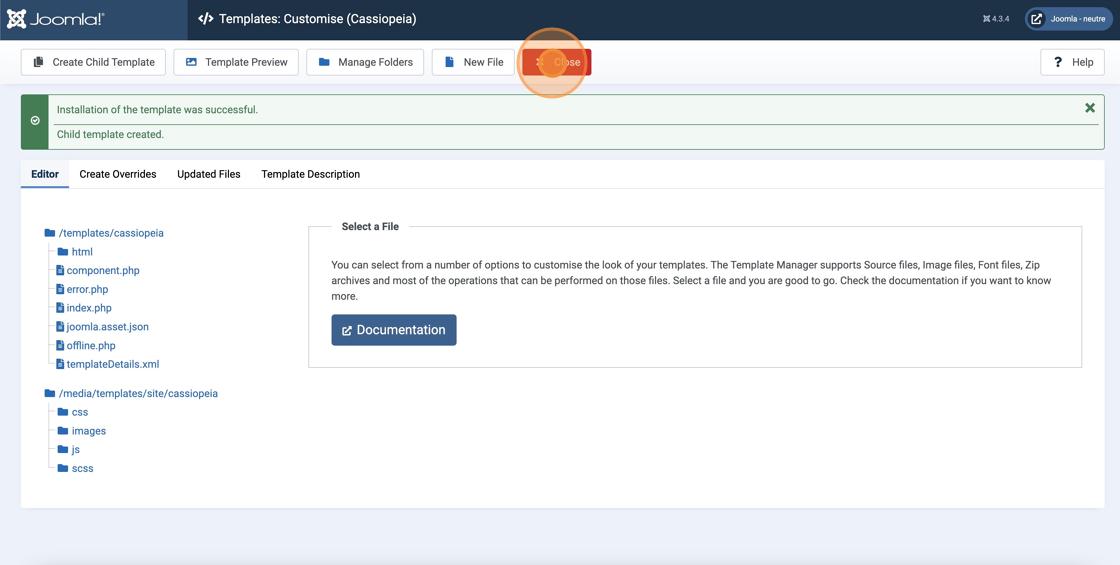
Task: Open the Joomla - neutre site link
Action: tap(1068, 19)
